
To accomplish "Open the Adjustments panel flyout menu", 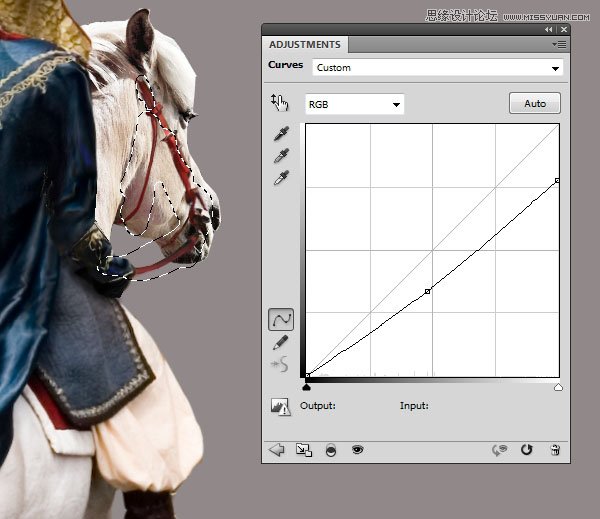I will 559,45.
